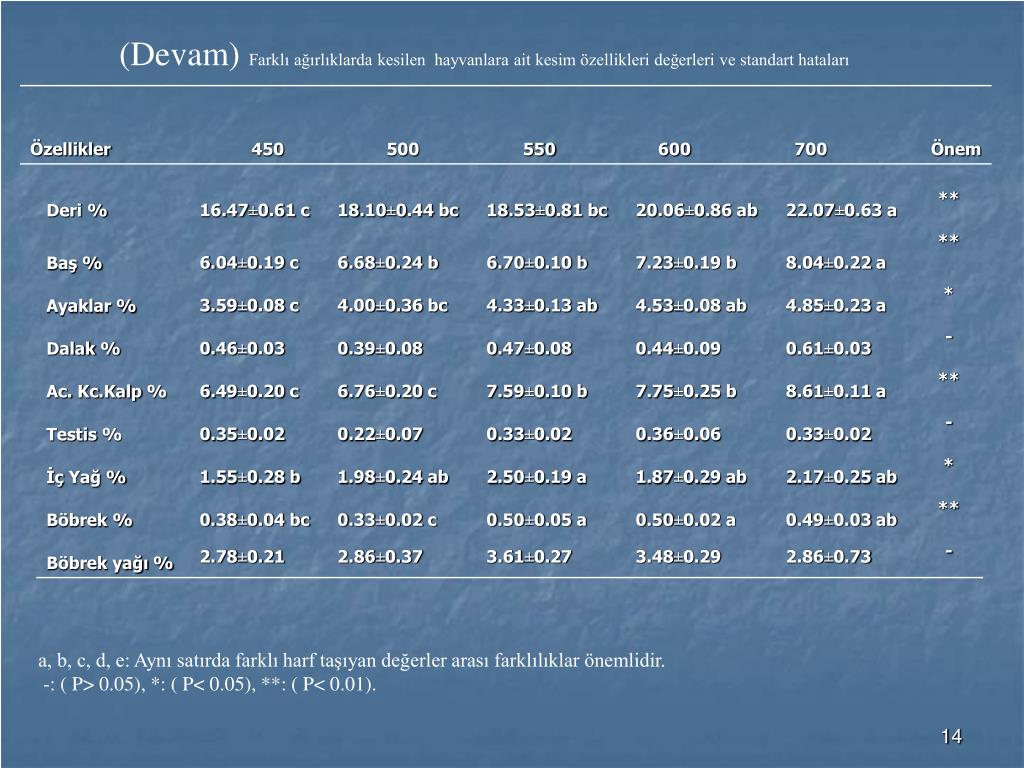Viewport: 1024px width, 768px height.
Task: Click the value '2.78±0.21'
Action: pos(242,557)
